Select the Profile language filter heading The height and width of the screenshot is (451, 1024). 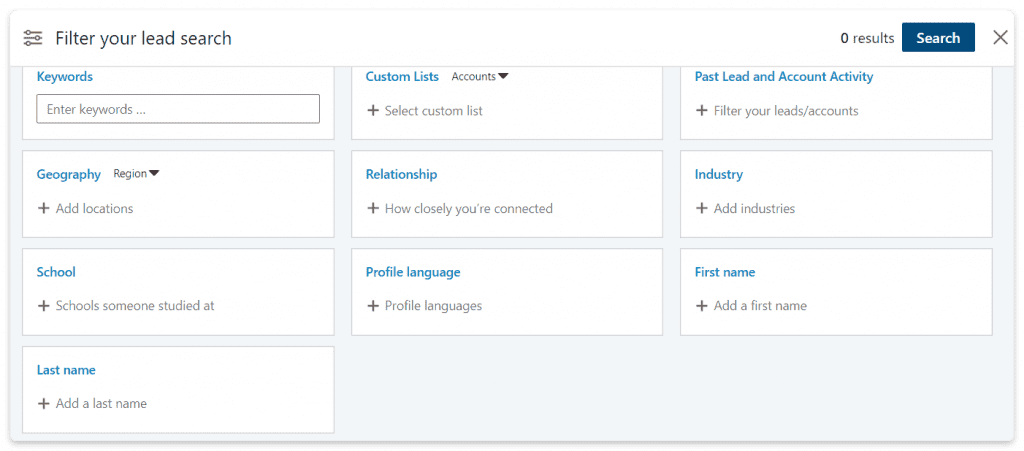point(412,272)
